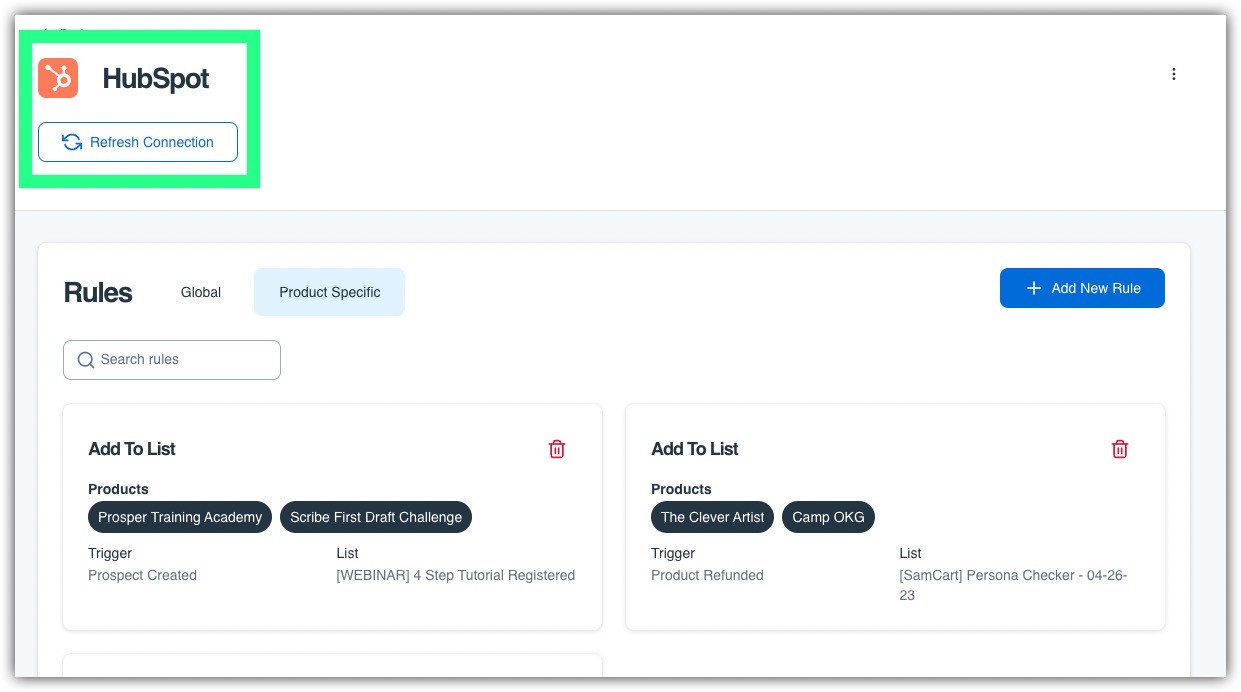Open the three-dot more options menu
Image resolution: width=1241 pixels, height=692 pixels.
[x=1174, y=74]
